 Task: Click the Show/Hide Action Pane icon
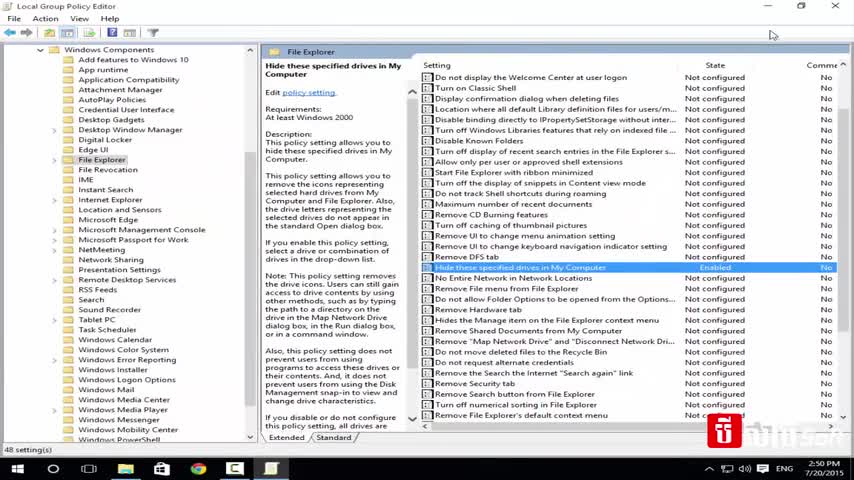(x=130, y=33)
